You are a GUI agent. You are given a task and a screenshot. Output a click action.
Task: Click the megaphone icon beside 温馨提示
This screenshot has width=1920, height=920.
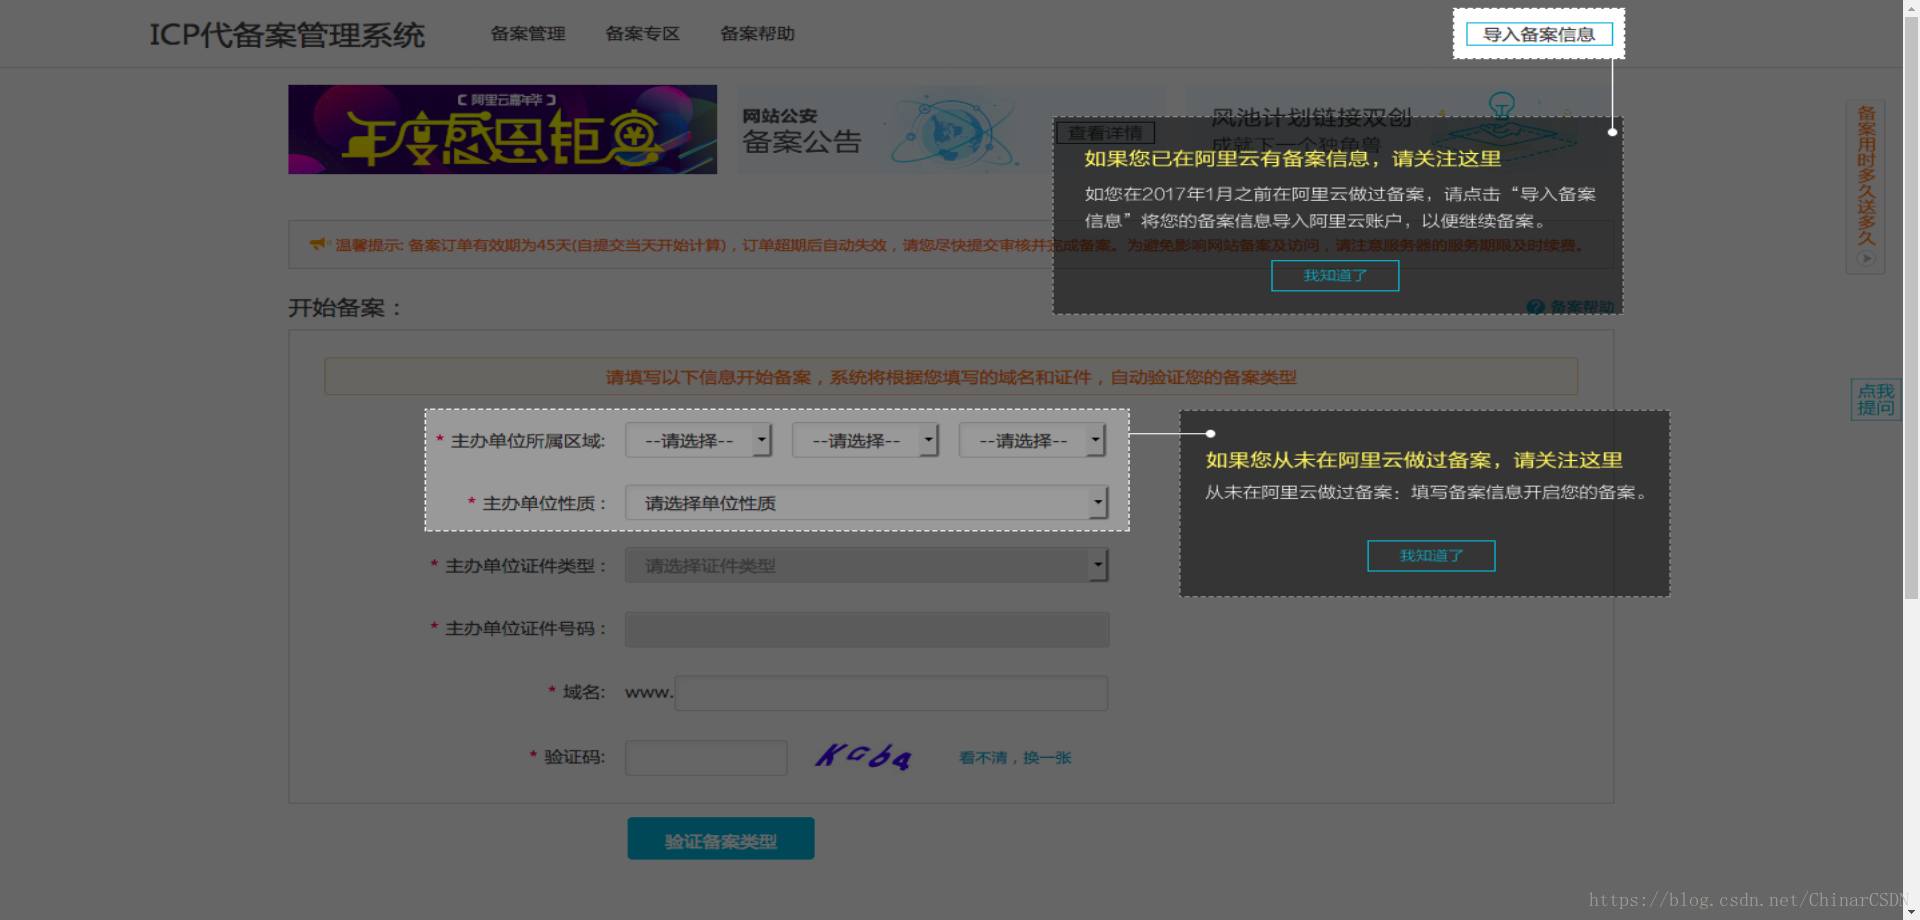pos(319,244)
